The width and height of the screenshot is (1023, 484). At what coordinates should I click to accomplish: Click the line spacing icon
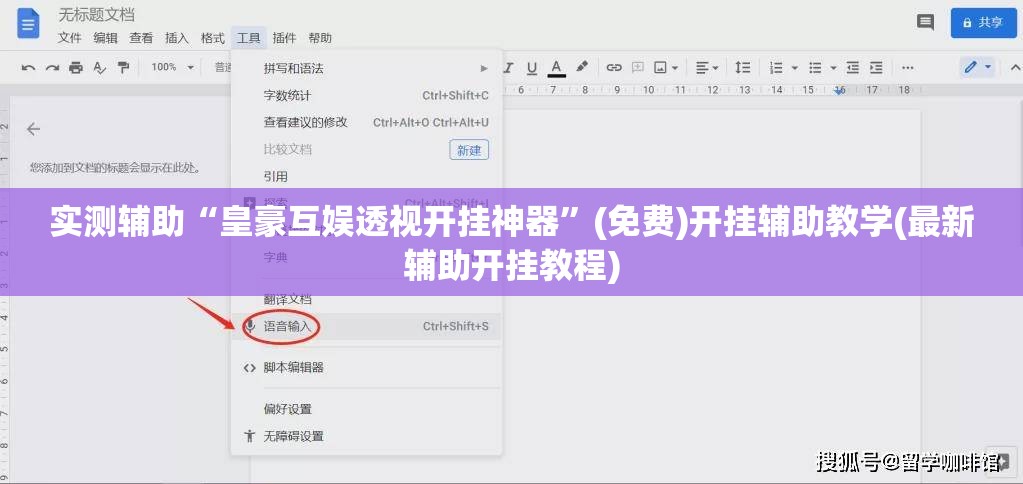742,67
